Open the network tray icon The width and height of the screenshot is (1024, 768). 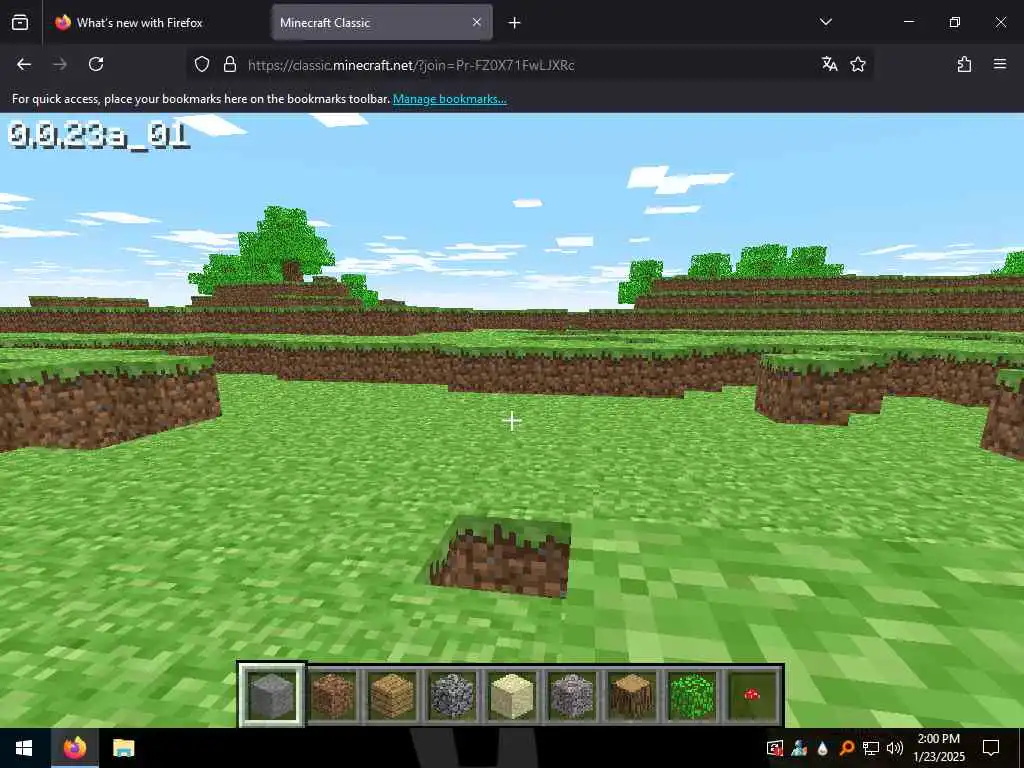click(x=871, y=748)
